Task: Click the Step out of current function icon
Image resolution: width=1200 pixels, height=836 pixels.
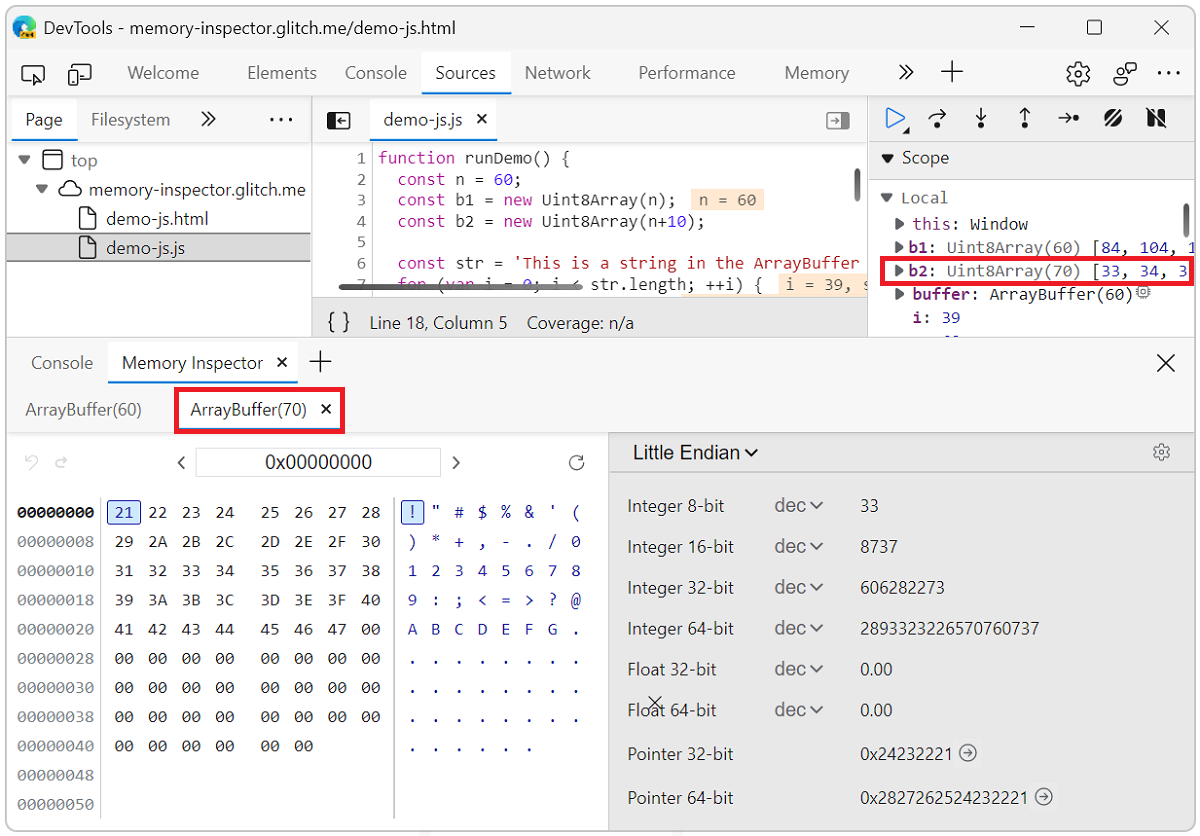Action: point(1025,118)
